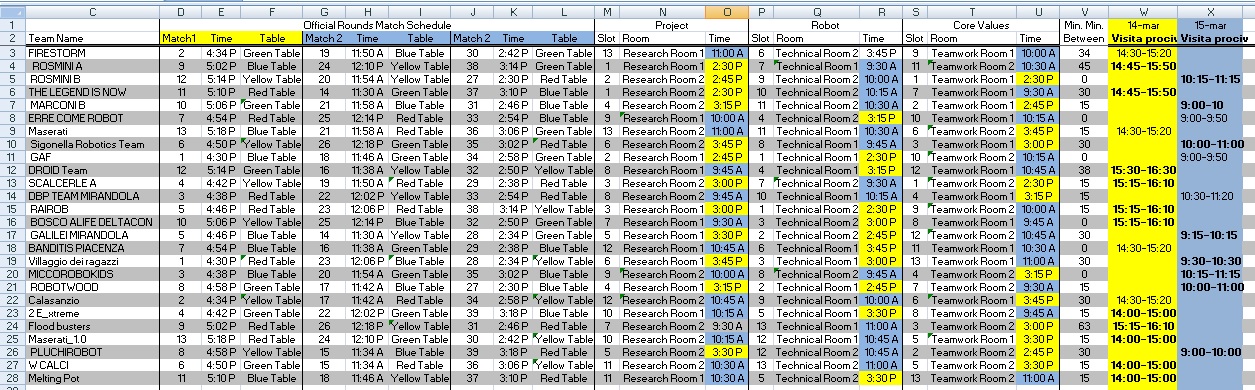The image size is (1255, 390).
Task: Select 'Official Rounds Match Schedule' merged cell
Action: point(377,24)
